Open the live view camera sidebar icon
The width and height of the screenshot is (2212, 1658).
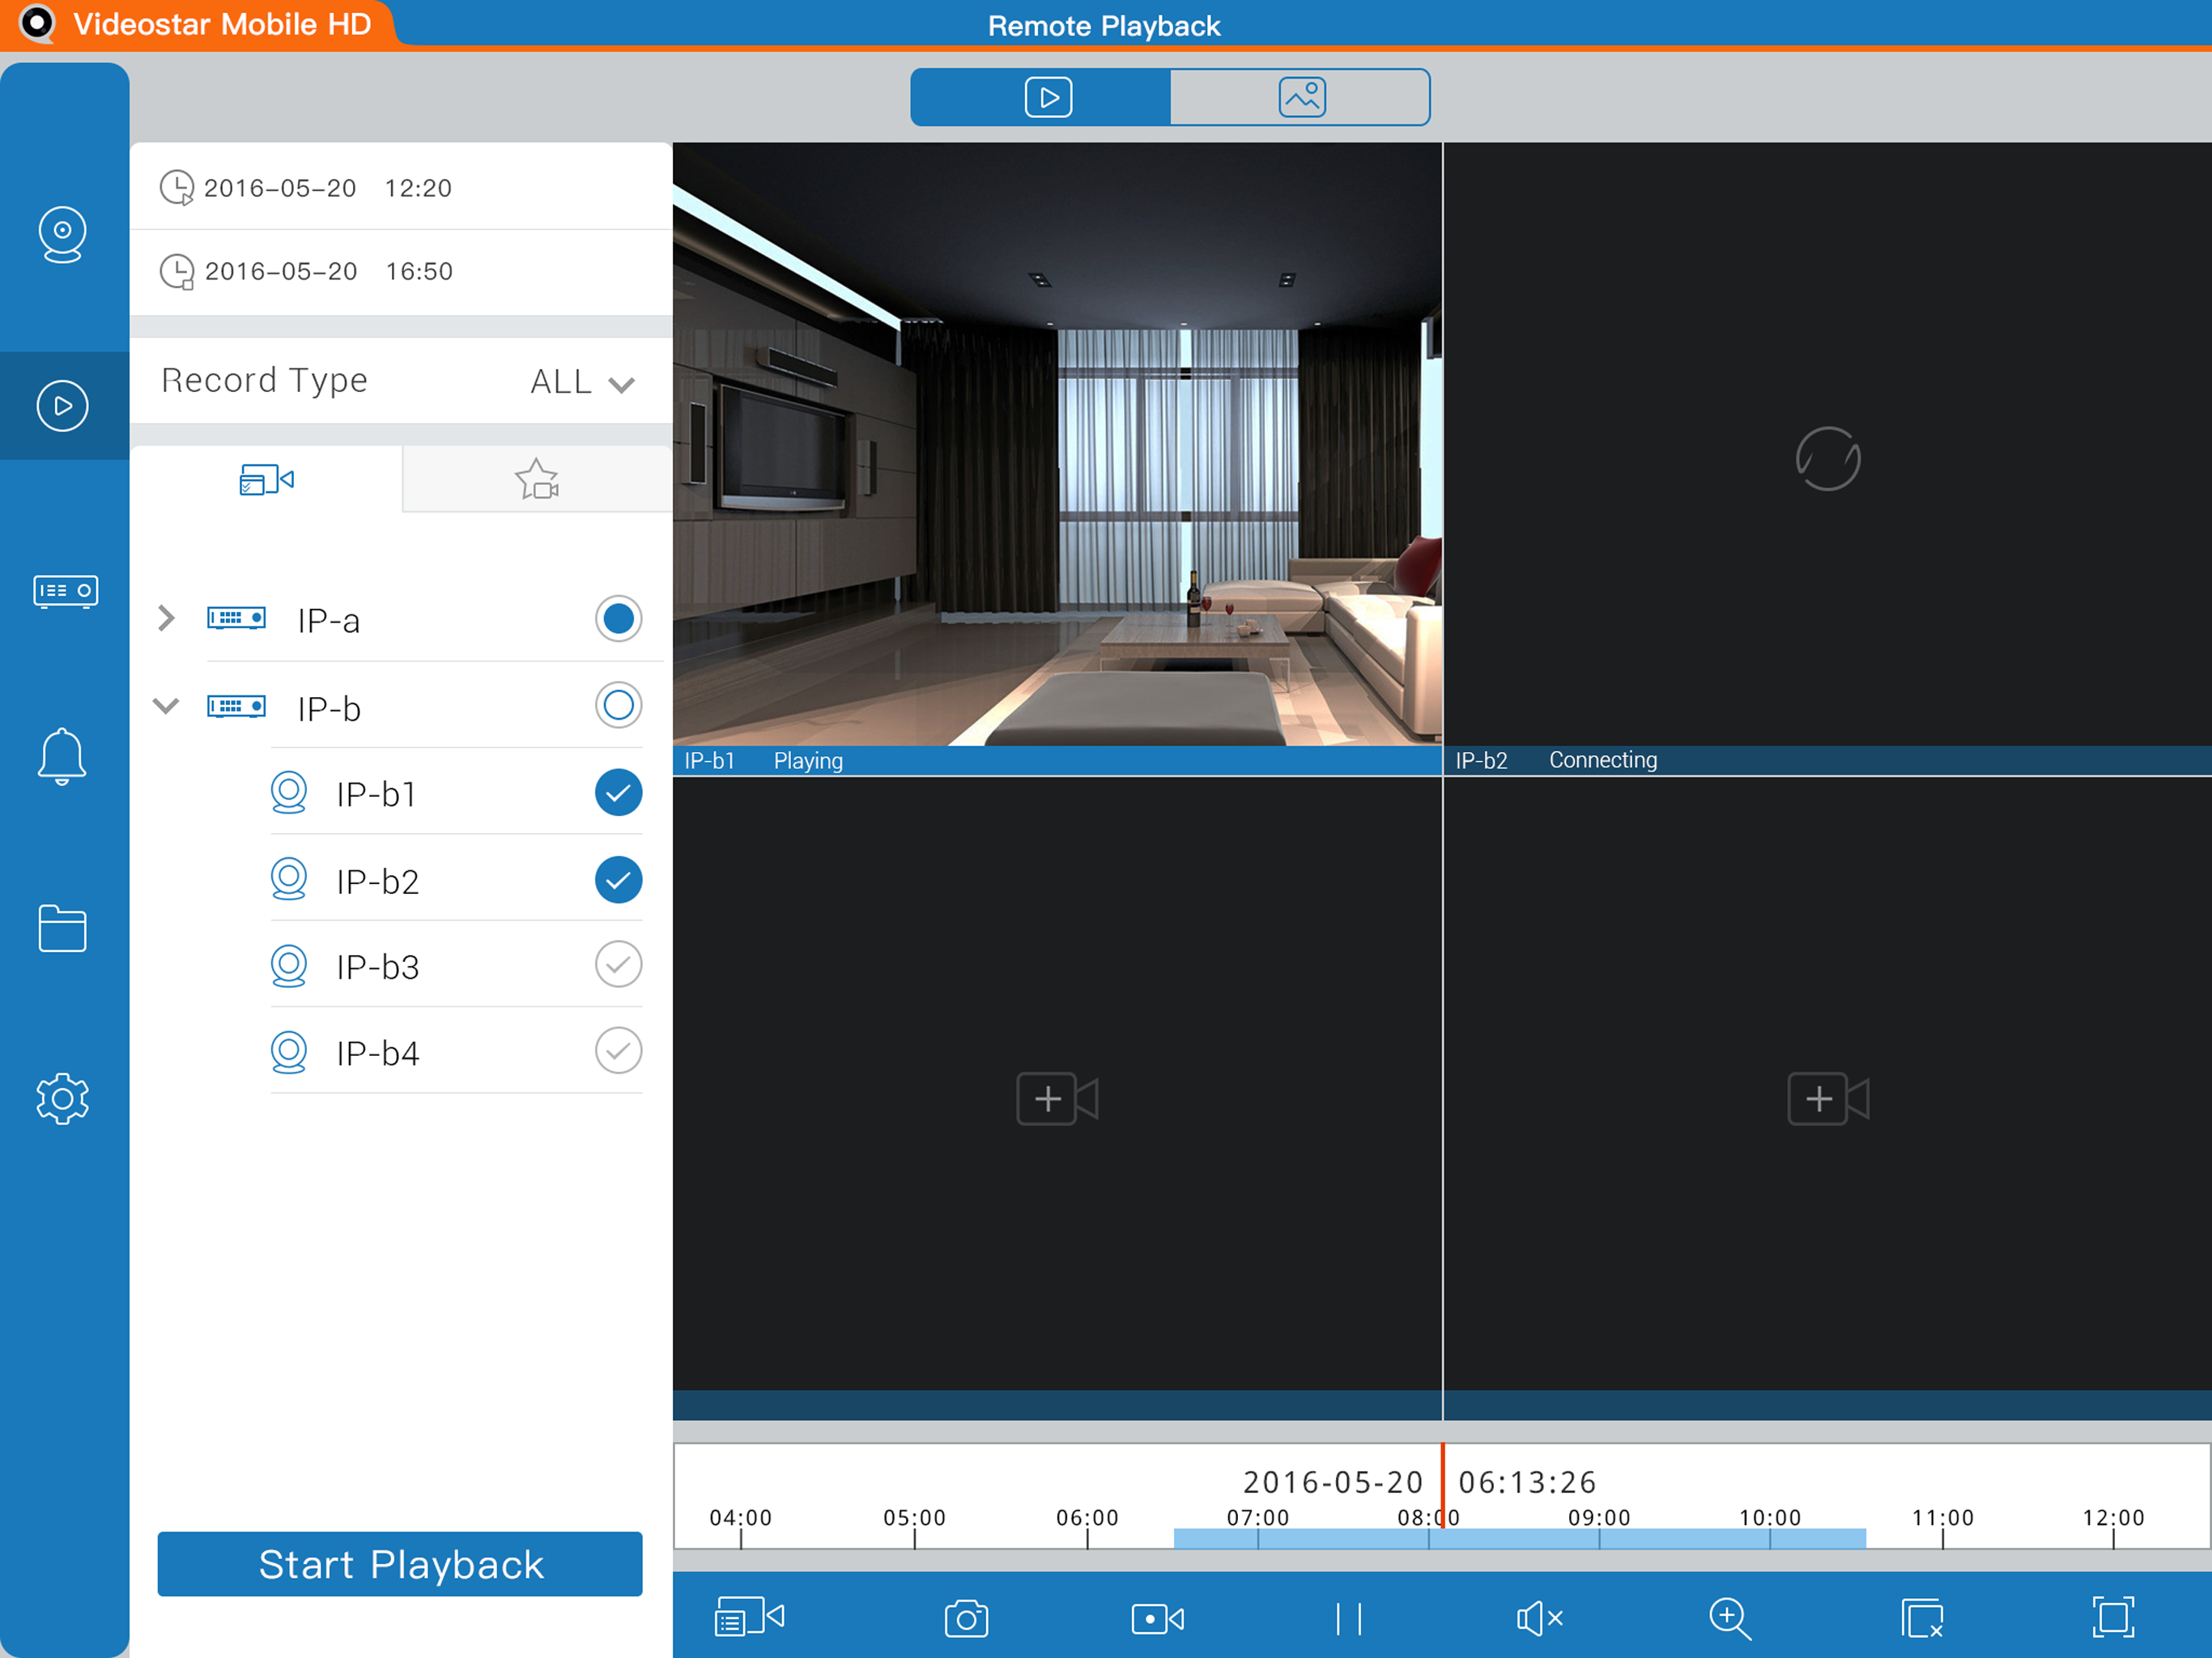coord(62,234)
